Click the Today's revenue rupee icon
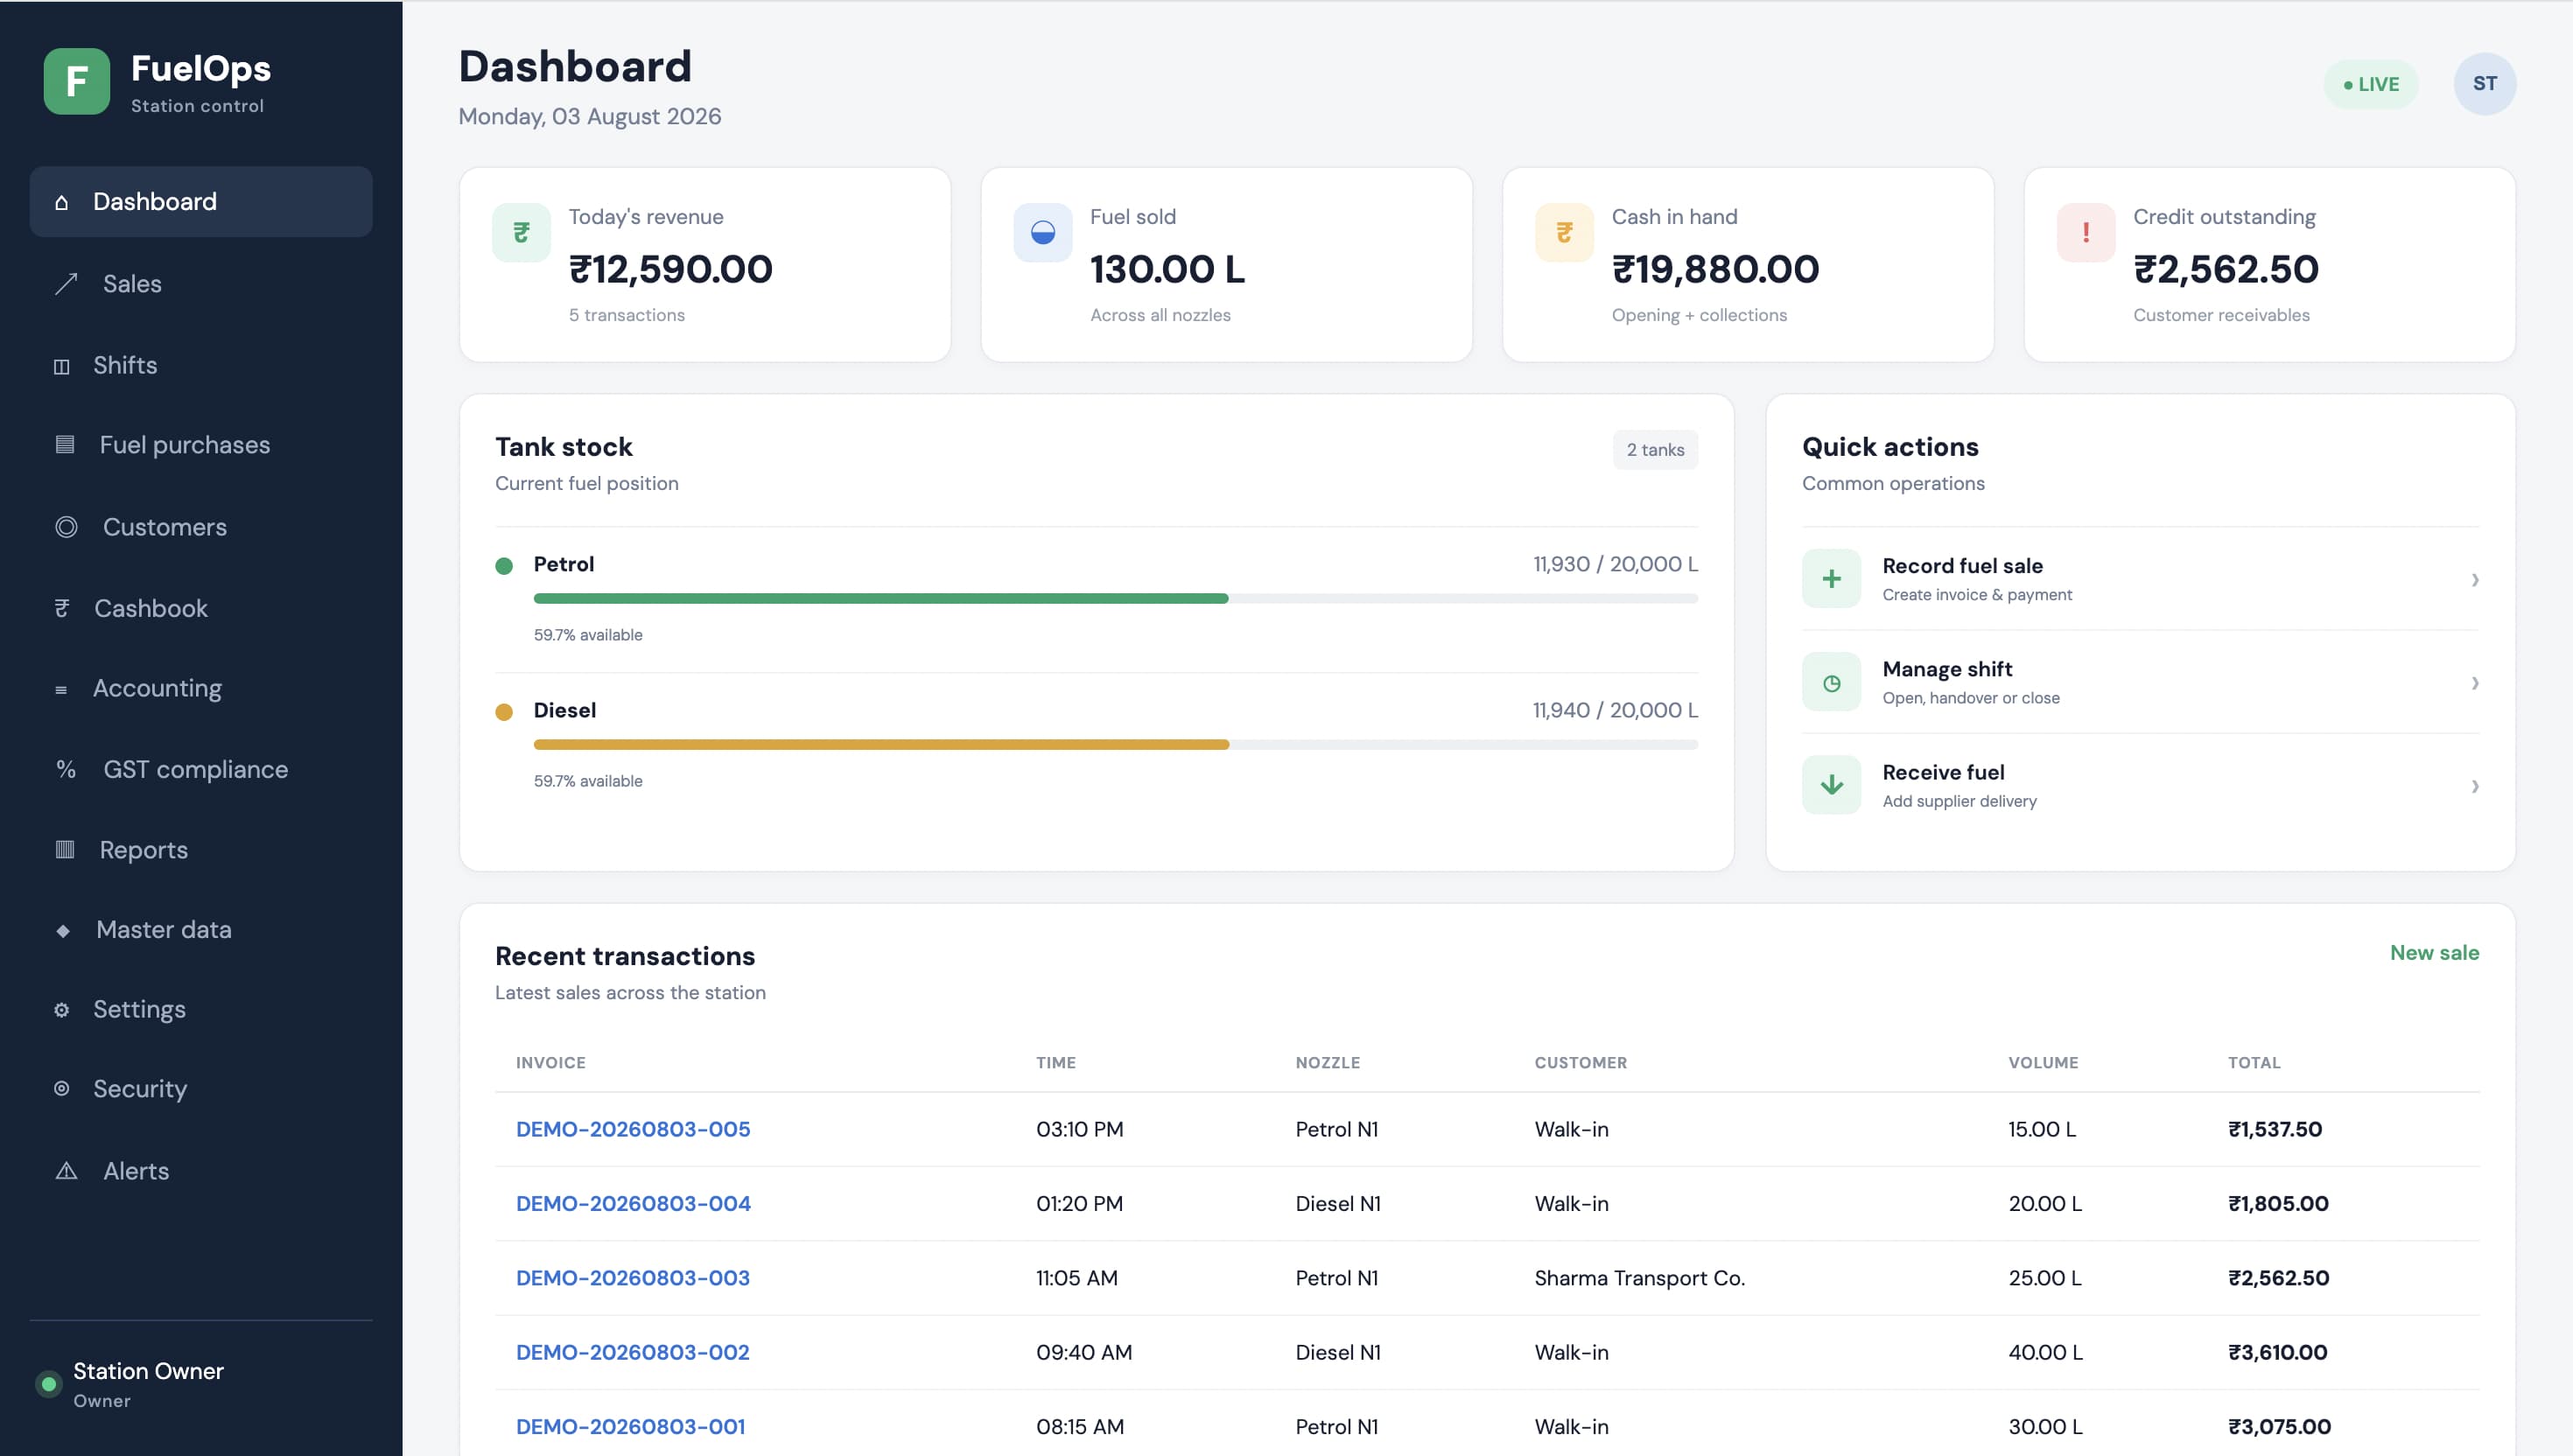The width and height of the screenshot is (2573, 1456). coord(521,233)
